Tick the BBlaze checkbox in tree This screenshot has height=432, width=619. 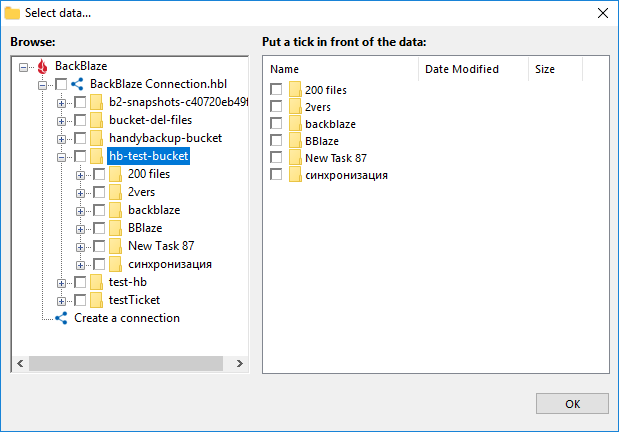coord(99,228)
